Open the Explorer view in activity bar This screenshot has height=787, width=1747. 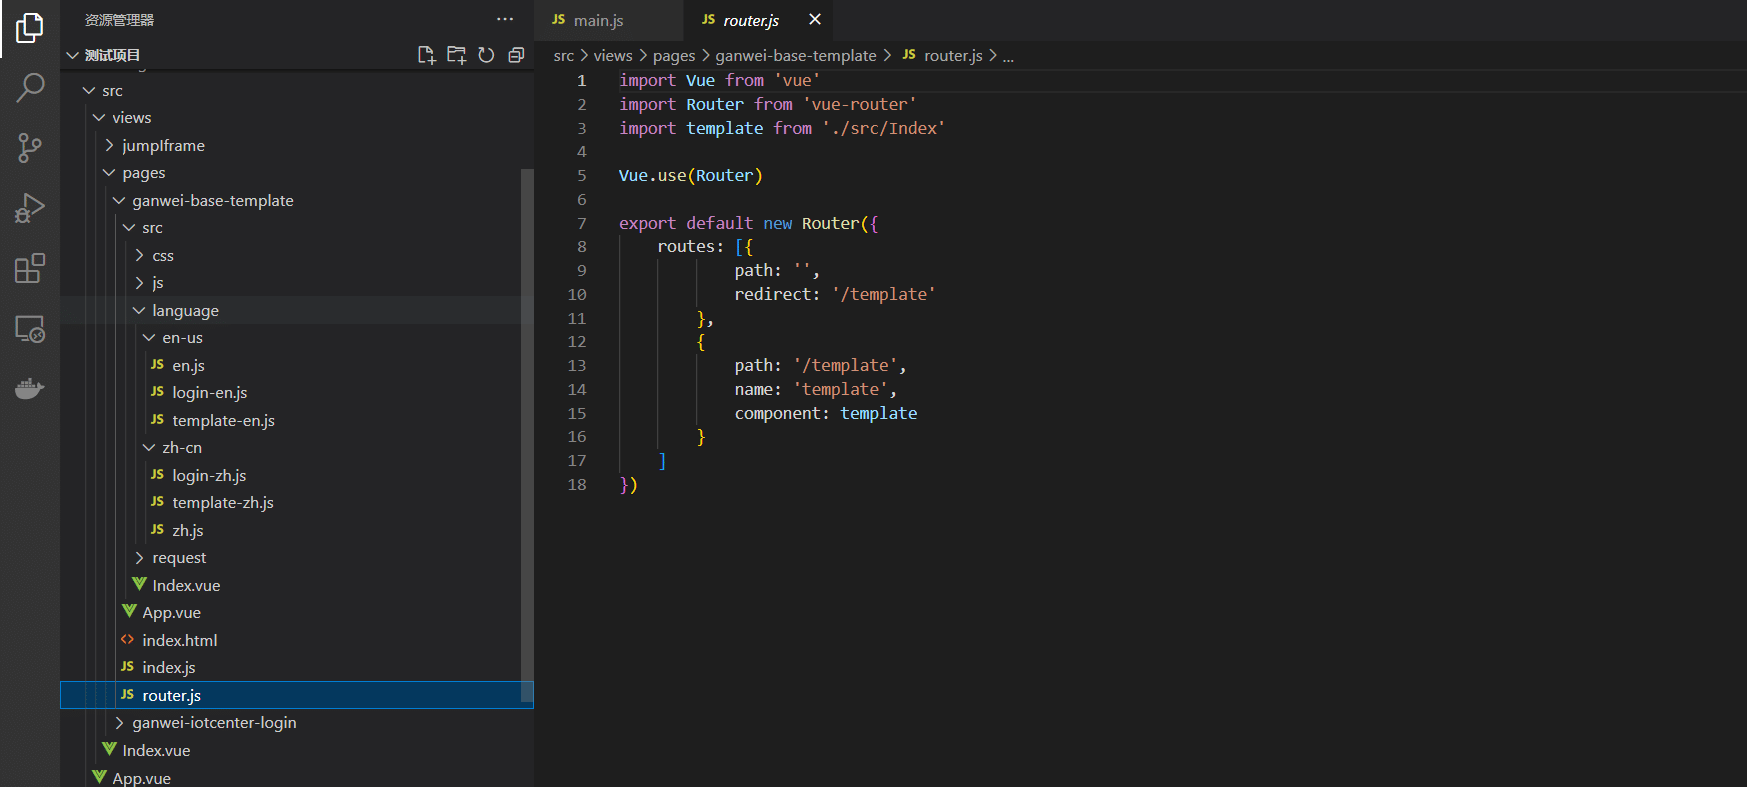click(x=30, y=28)
